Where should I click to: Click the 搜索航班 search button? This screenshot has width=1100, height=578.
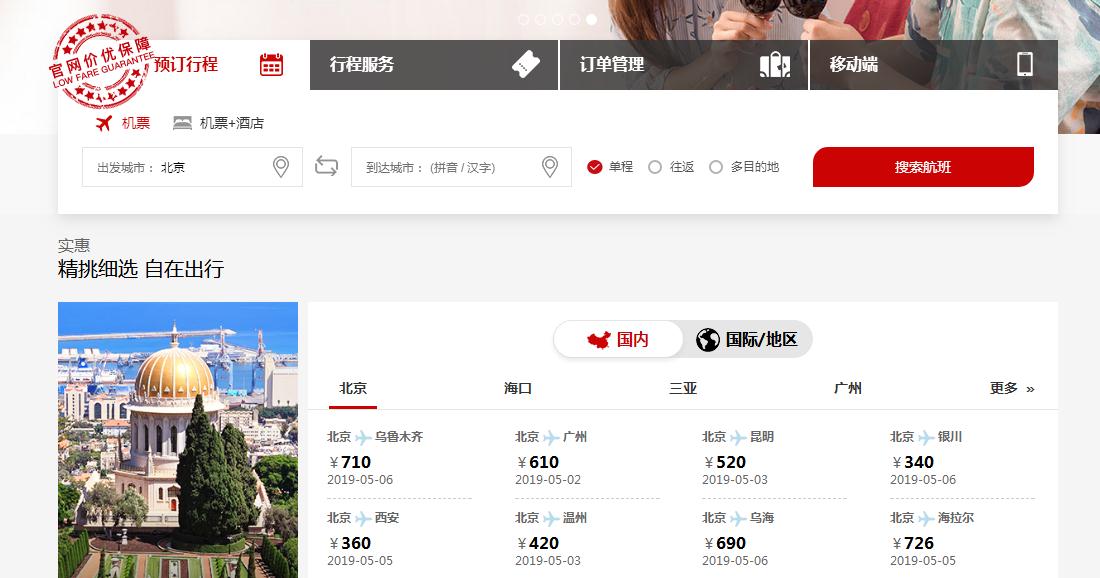922,166
